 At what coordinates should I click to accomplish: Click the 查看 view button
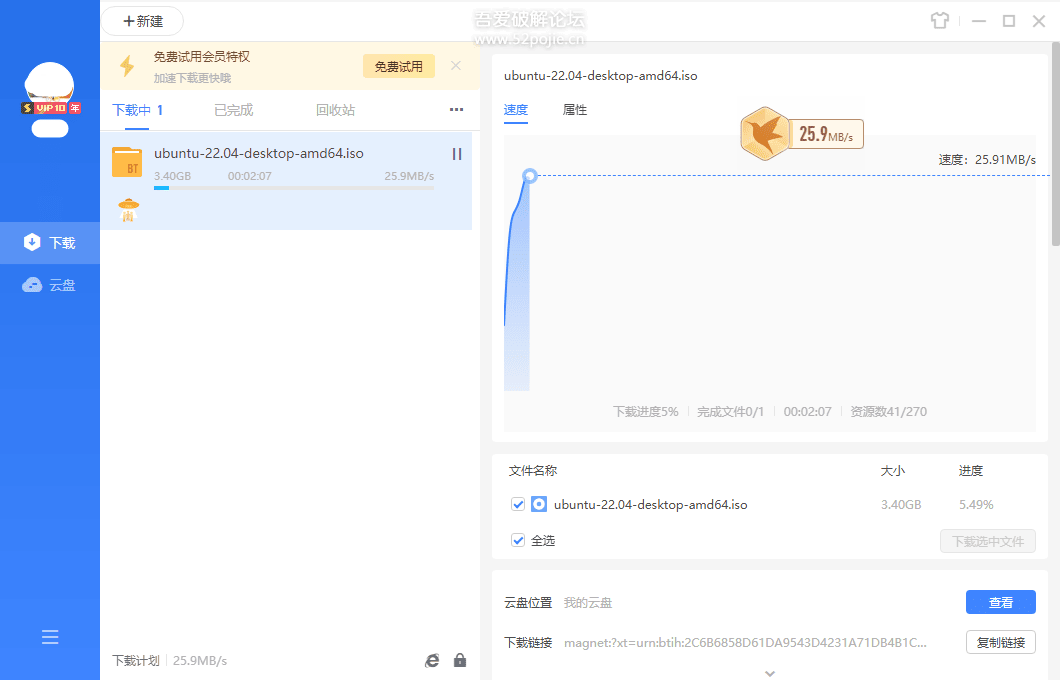1001,602
